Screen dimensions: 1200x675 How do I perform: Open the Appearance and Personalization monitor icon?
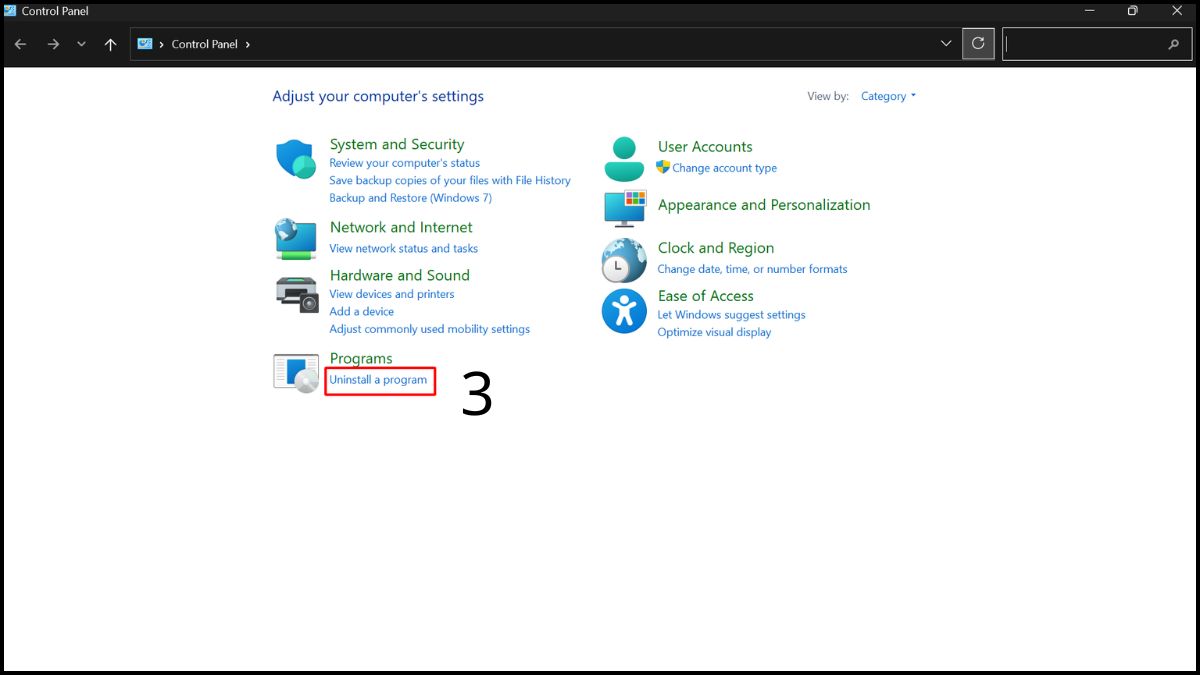click(x=625, y=208)
